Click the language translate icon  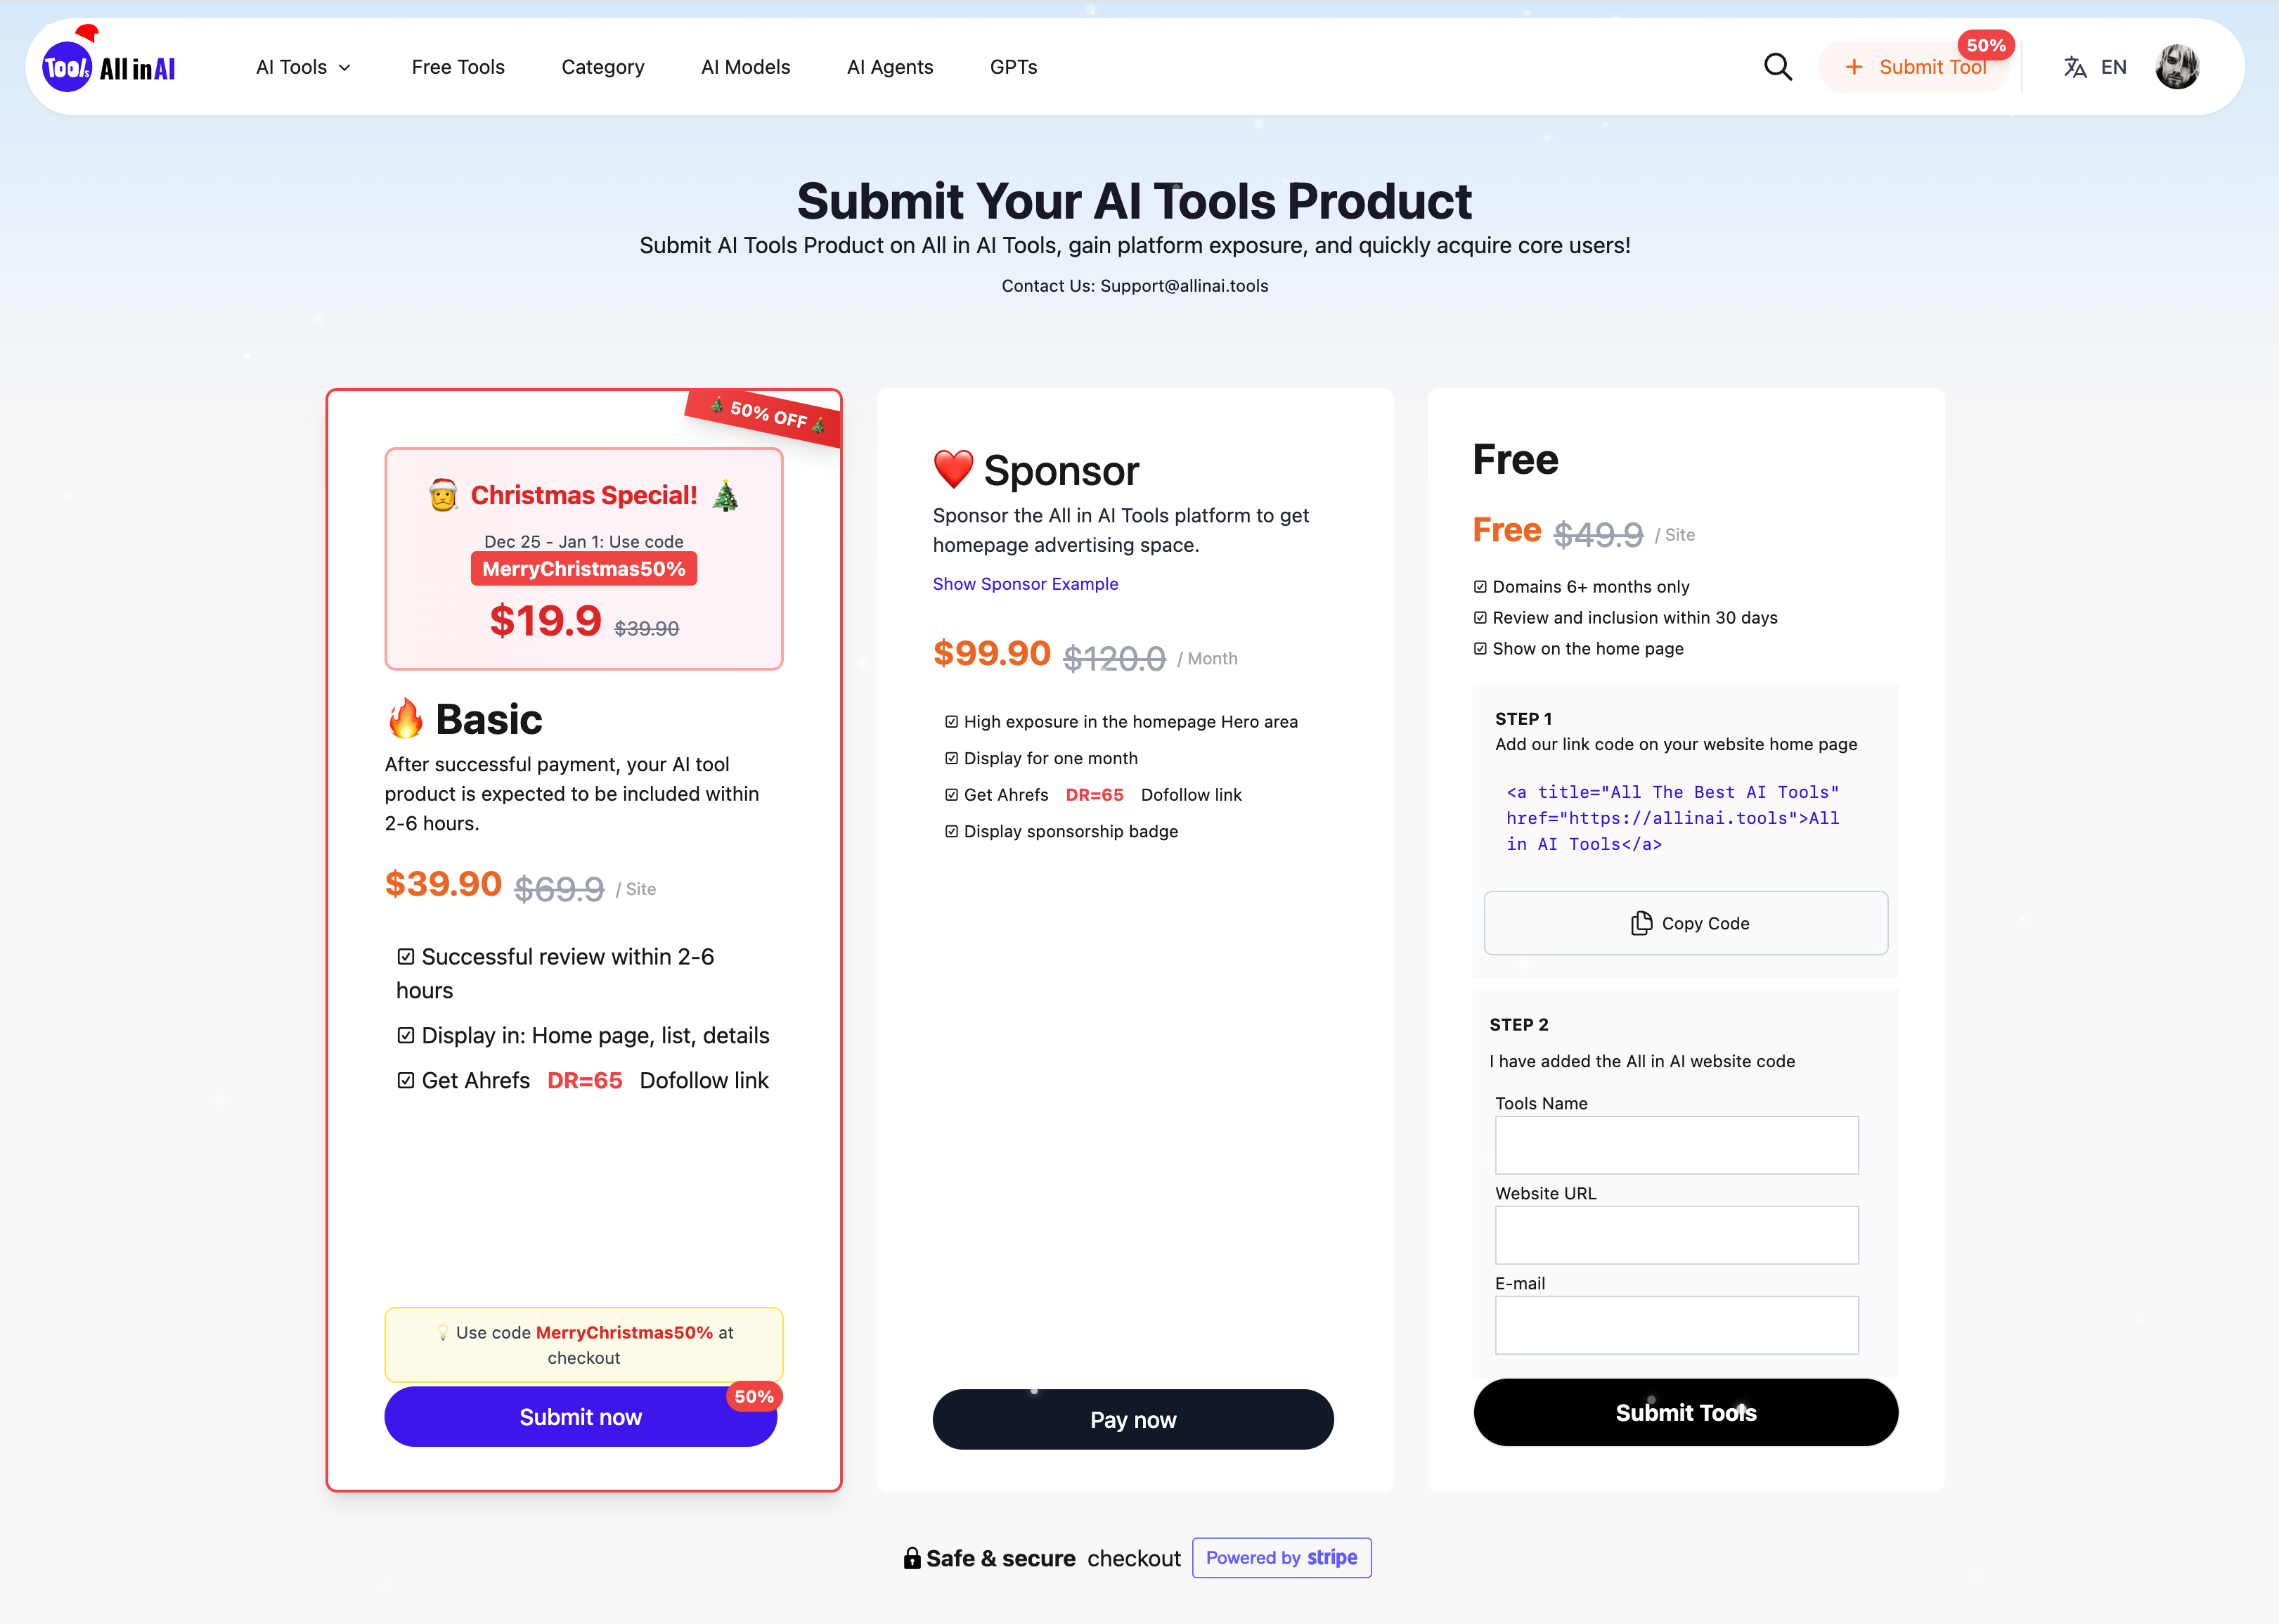point(2075,67)
